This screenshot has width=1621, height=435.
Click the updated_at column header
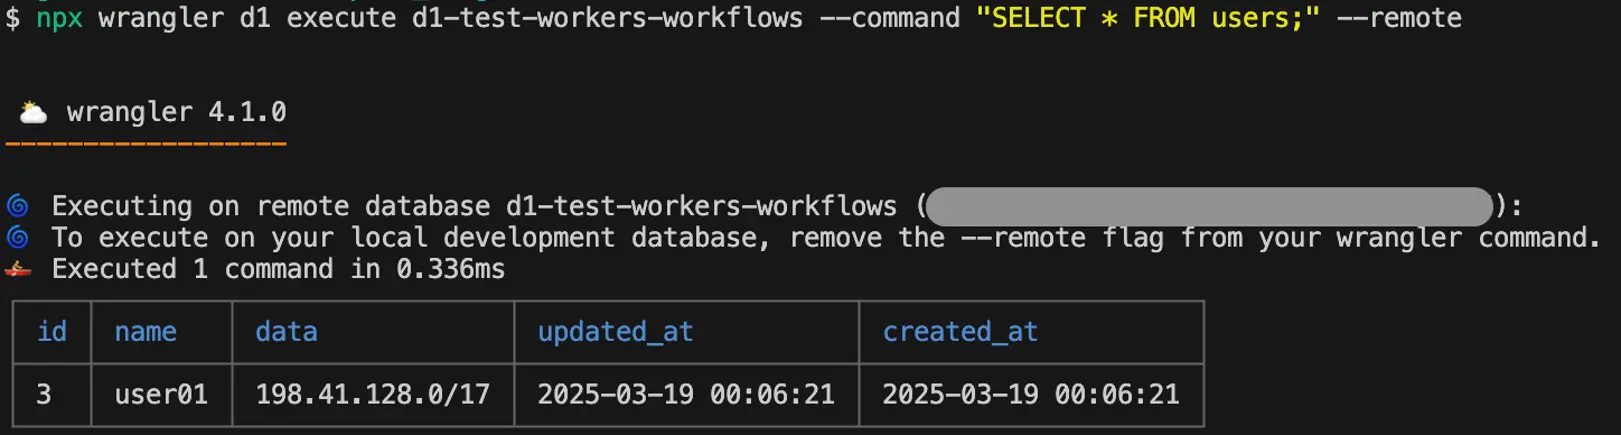(x=615, y=332)
